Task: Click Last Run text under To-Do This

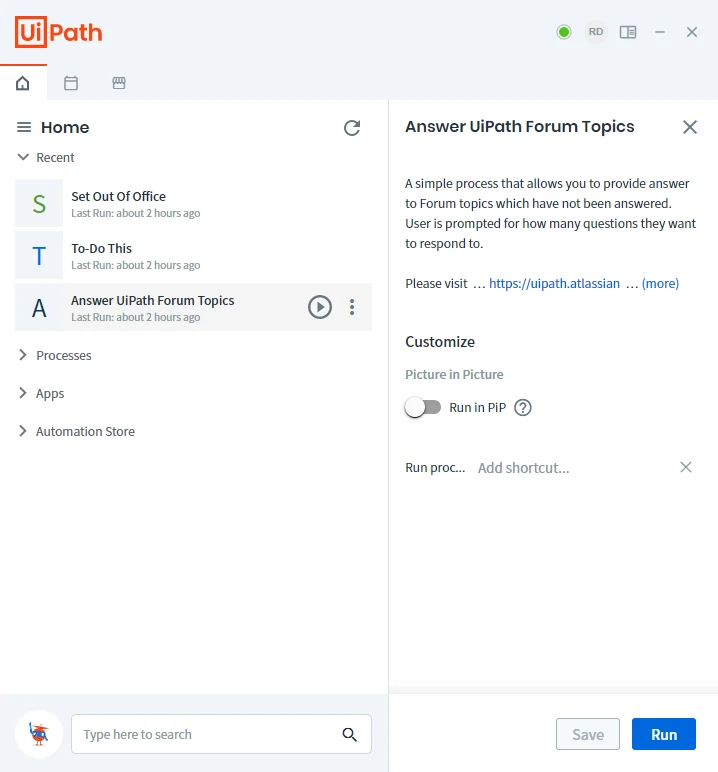Action: point(136,265)
